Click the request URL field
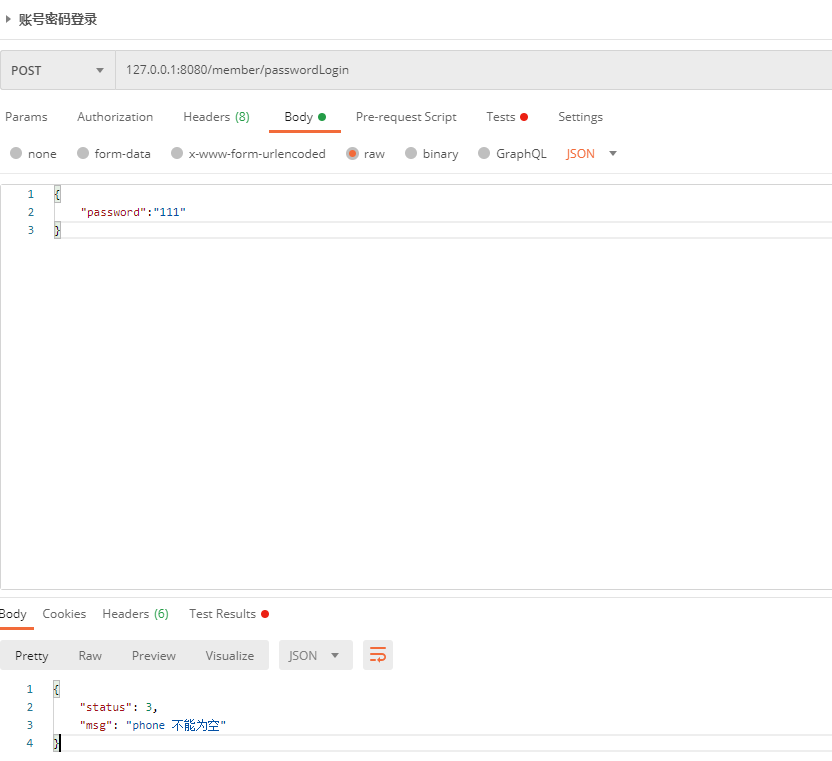This screenshot has width=832, height=761. pos(473,70)
